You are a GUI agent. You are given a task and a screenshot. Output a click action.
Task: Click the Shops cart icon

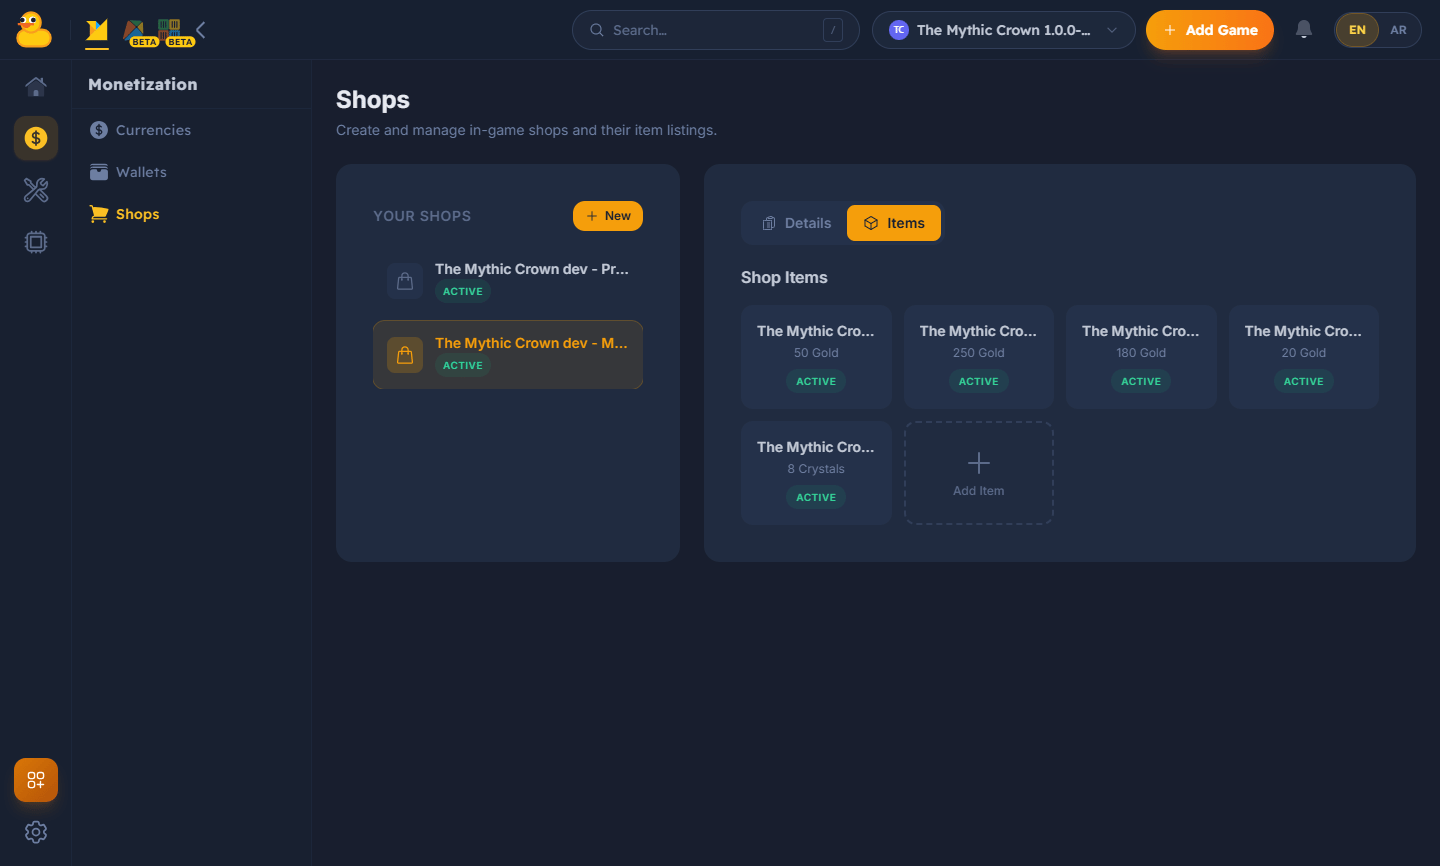(99, 214)
